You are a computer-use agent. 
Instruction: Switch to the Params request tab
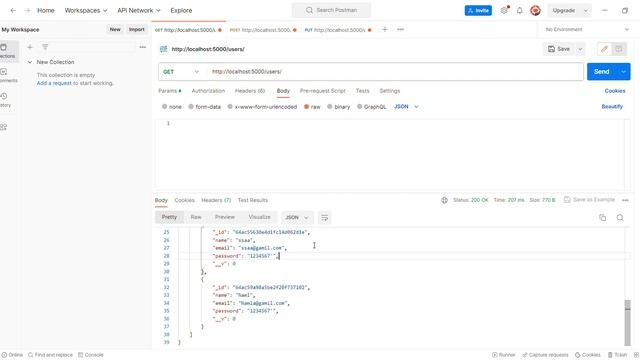click(169, 91)
